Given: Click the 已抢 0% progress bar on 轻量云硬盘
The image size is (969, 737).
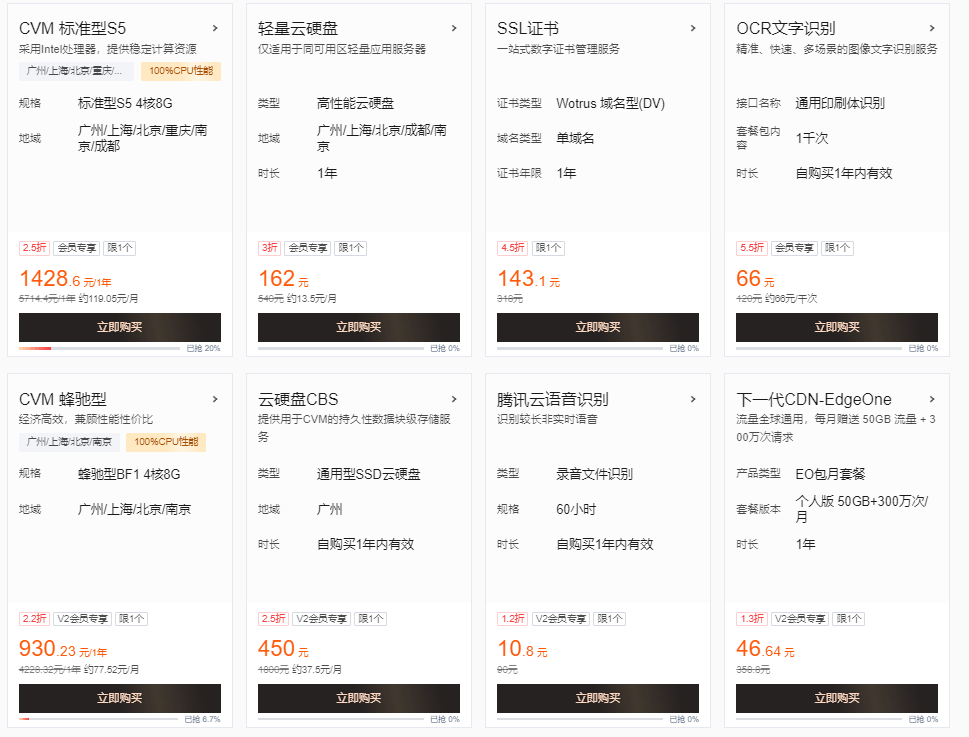Looking at the screenshot, I should pos(341,348).
